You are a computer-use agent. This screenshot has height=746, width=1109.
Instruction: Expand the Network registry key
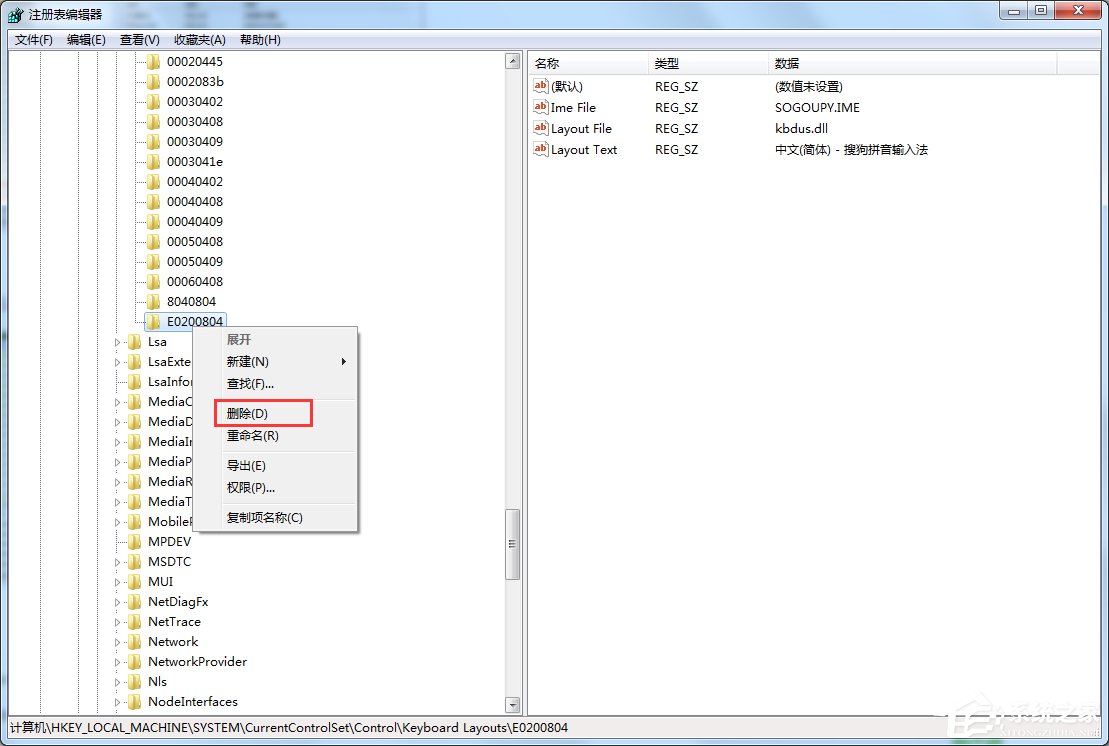(x=118, y=641)
